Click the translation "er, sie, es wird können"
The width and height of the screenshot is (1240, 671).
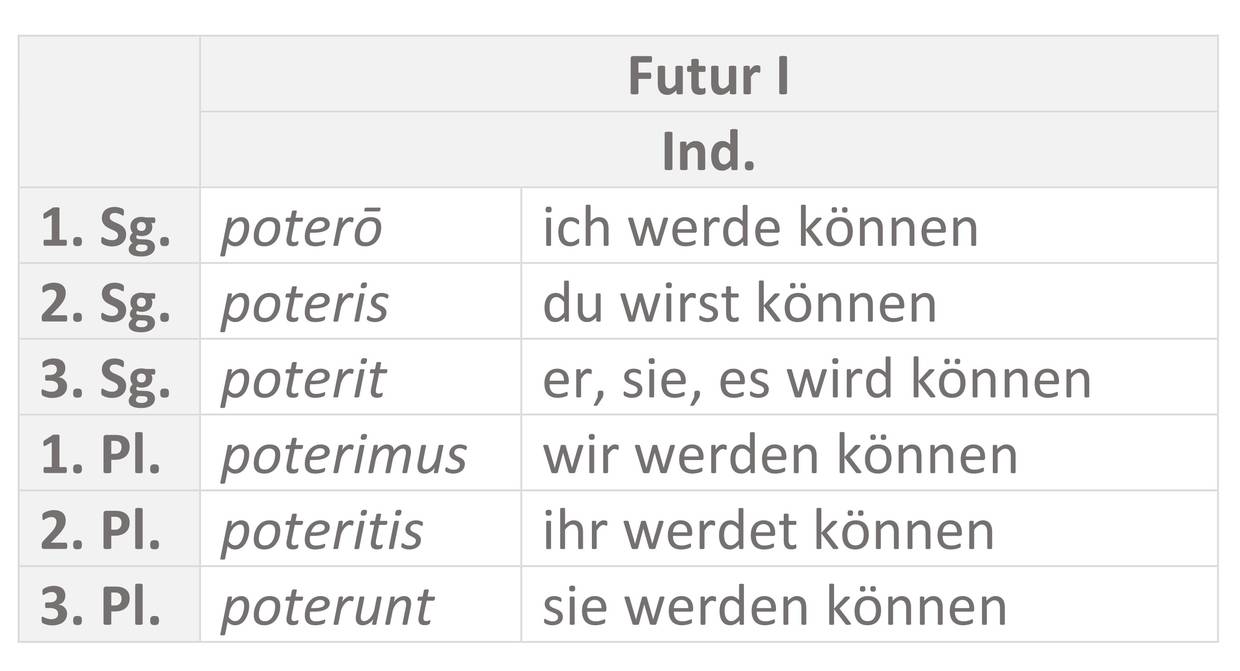(x=816, y=380)
